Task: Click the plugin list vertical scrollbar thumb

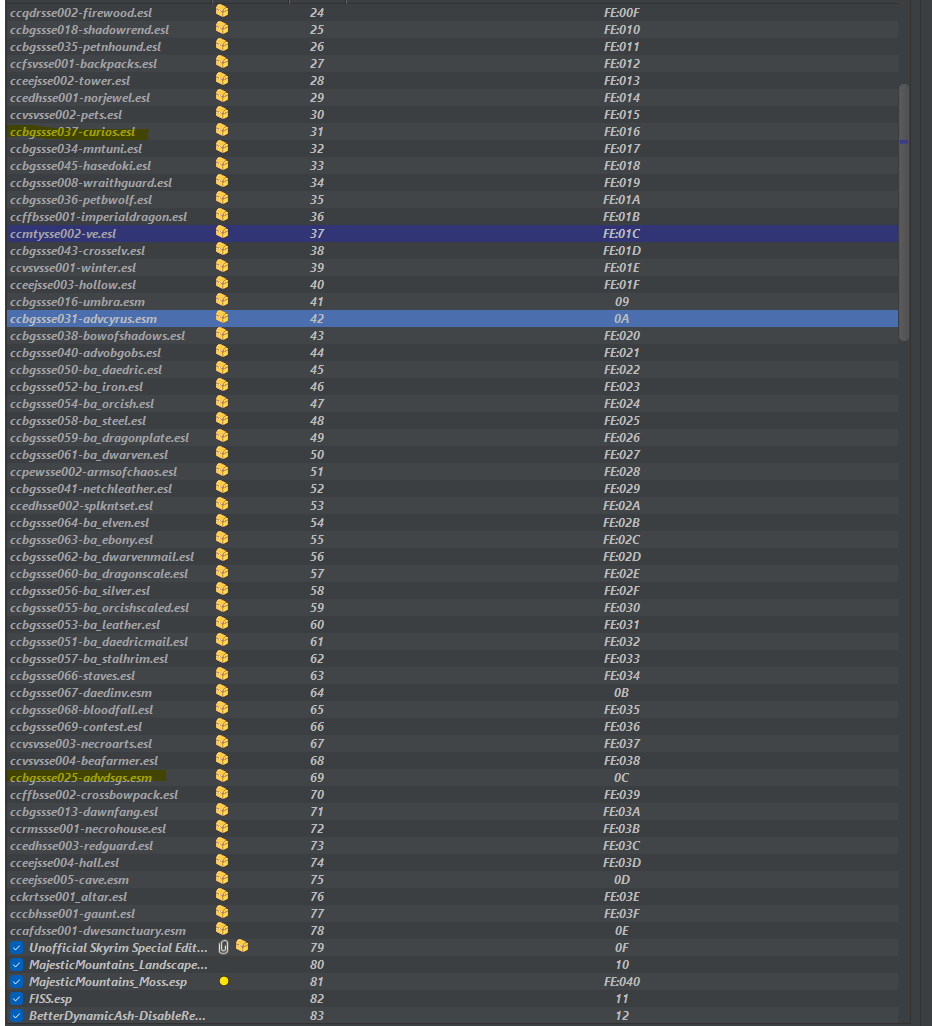Action: coord(904,210)
